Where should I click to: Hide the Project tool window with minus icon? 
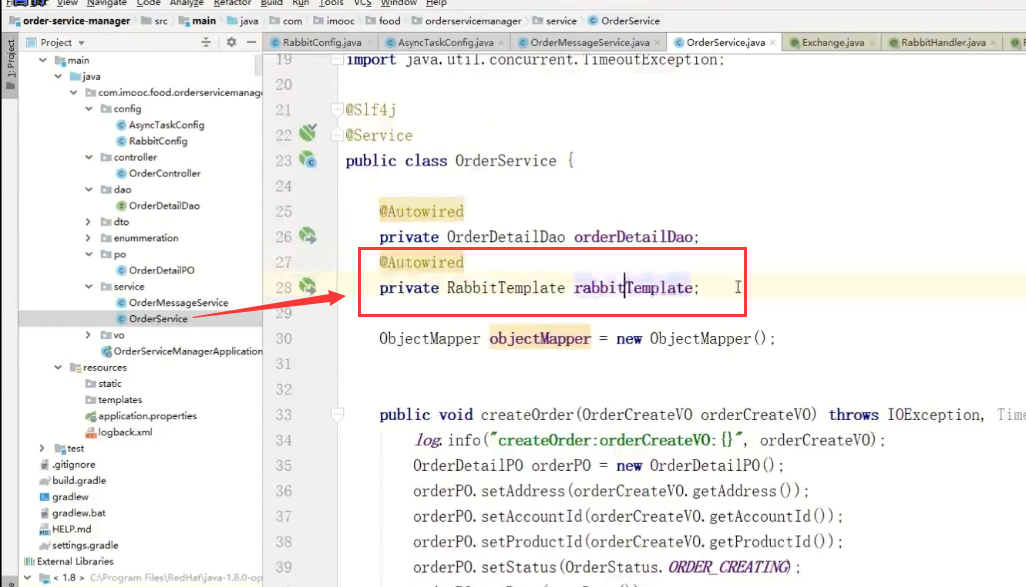click(251, 42)
